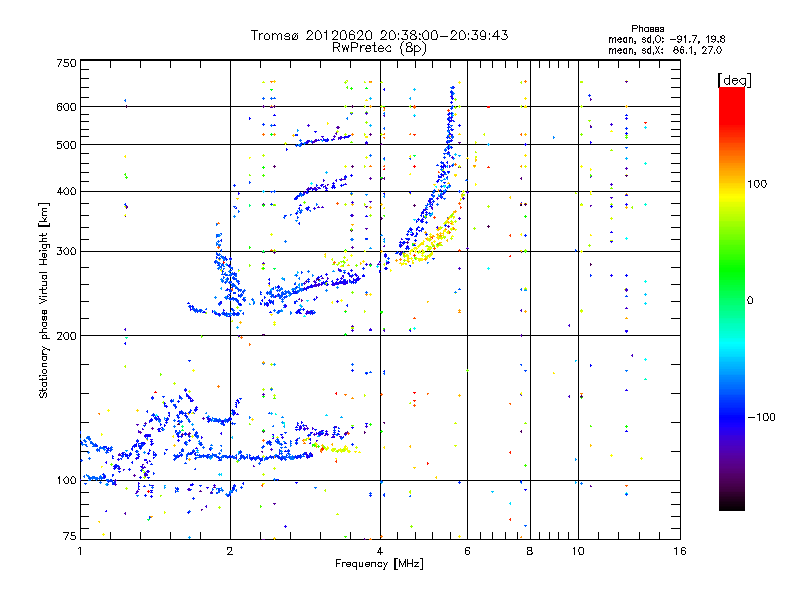Click the blue E-layer trace near 110 km
This screenshot has height=600, width=800.
[245, 457]
